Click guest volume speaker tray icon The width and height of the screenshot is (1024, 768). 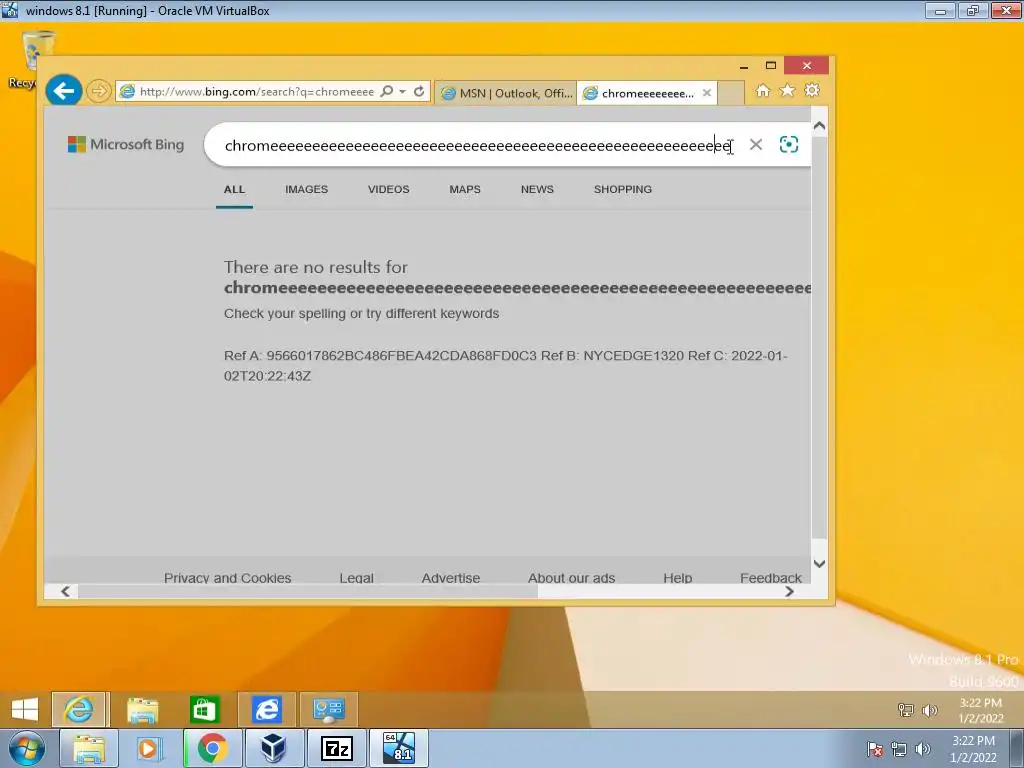929,710
